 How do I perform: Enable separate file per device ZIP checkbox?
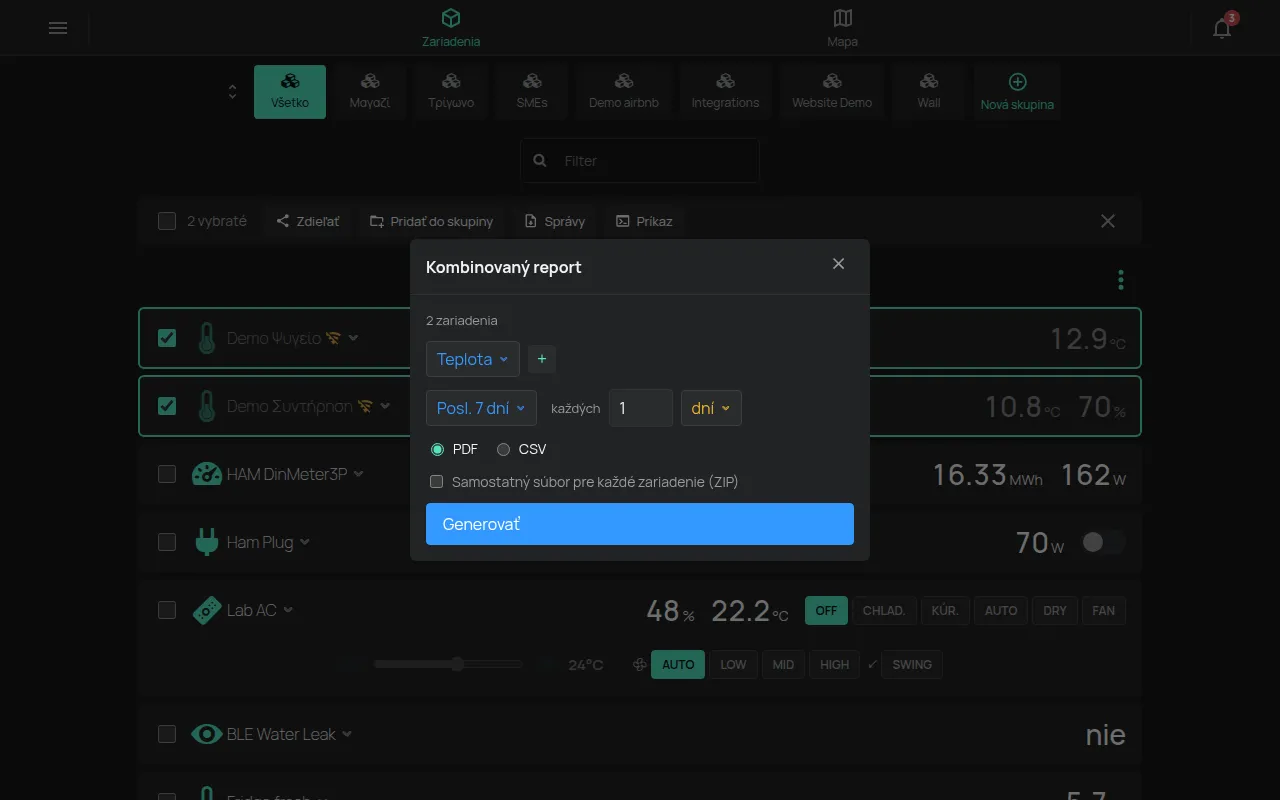coord(436,482)
